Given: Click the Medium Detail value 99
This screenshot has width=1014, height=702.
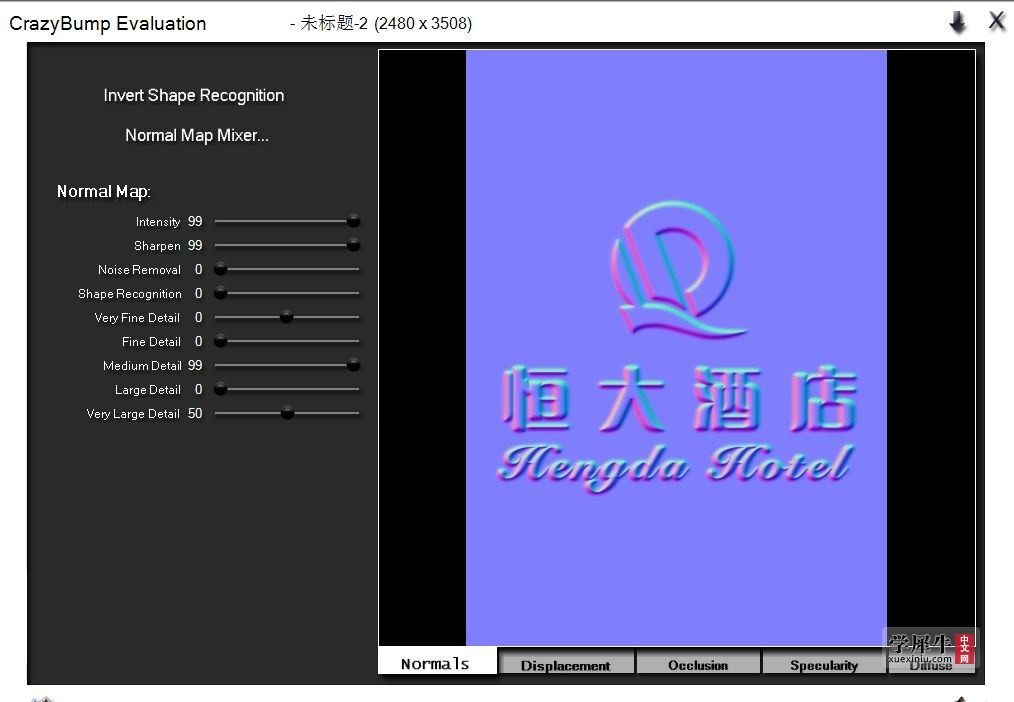Looking at the screenshot, I should [195, 366].
